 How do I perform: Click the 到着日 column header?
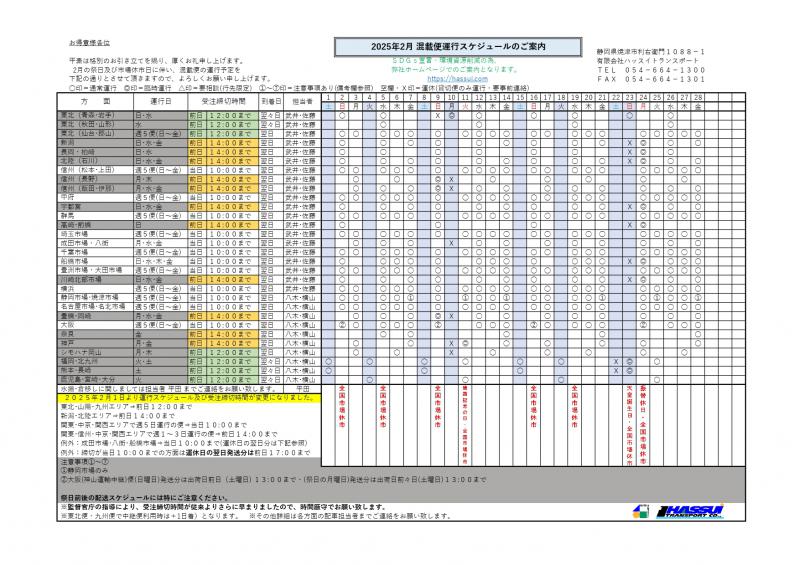pyautogui.click(x=271, y=102)
